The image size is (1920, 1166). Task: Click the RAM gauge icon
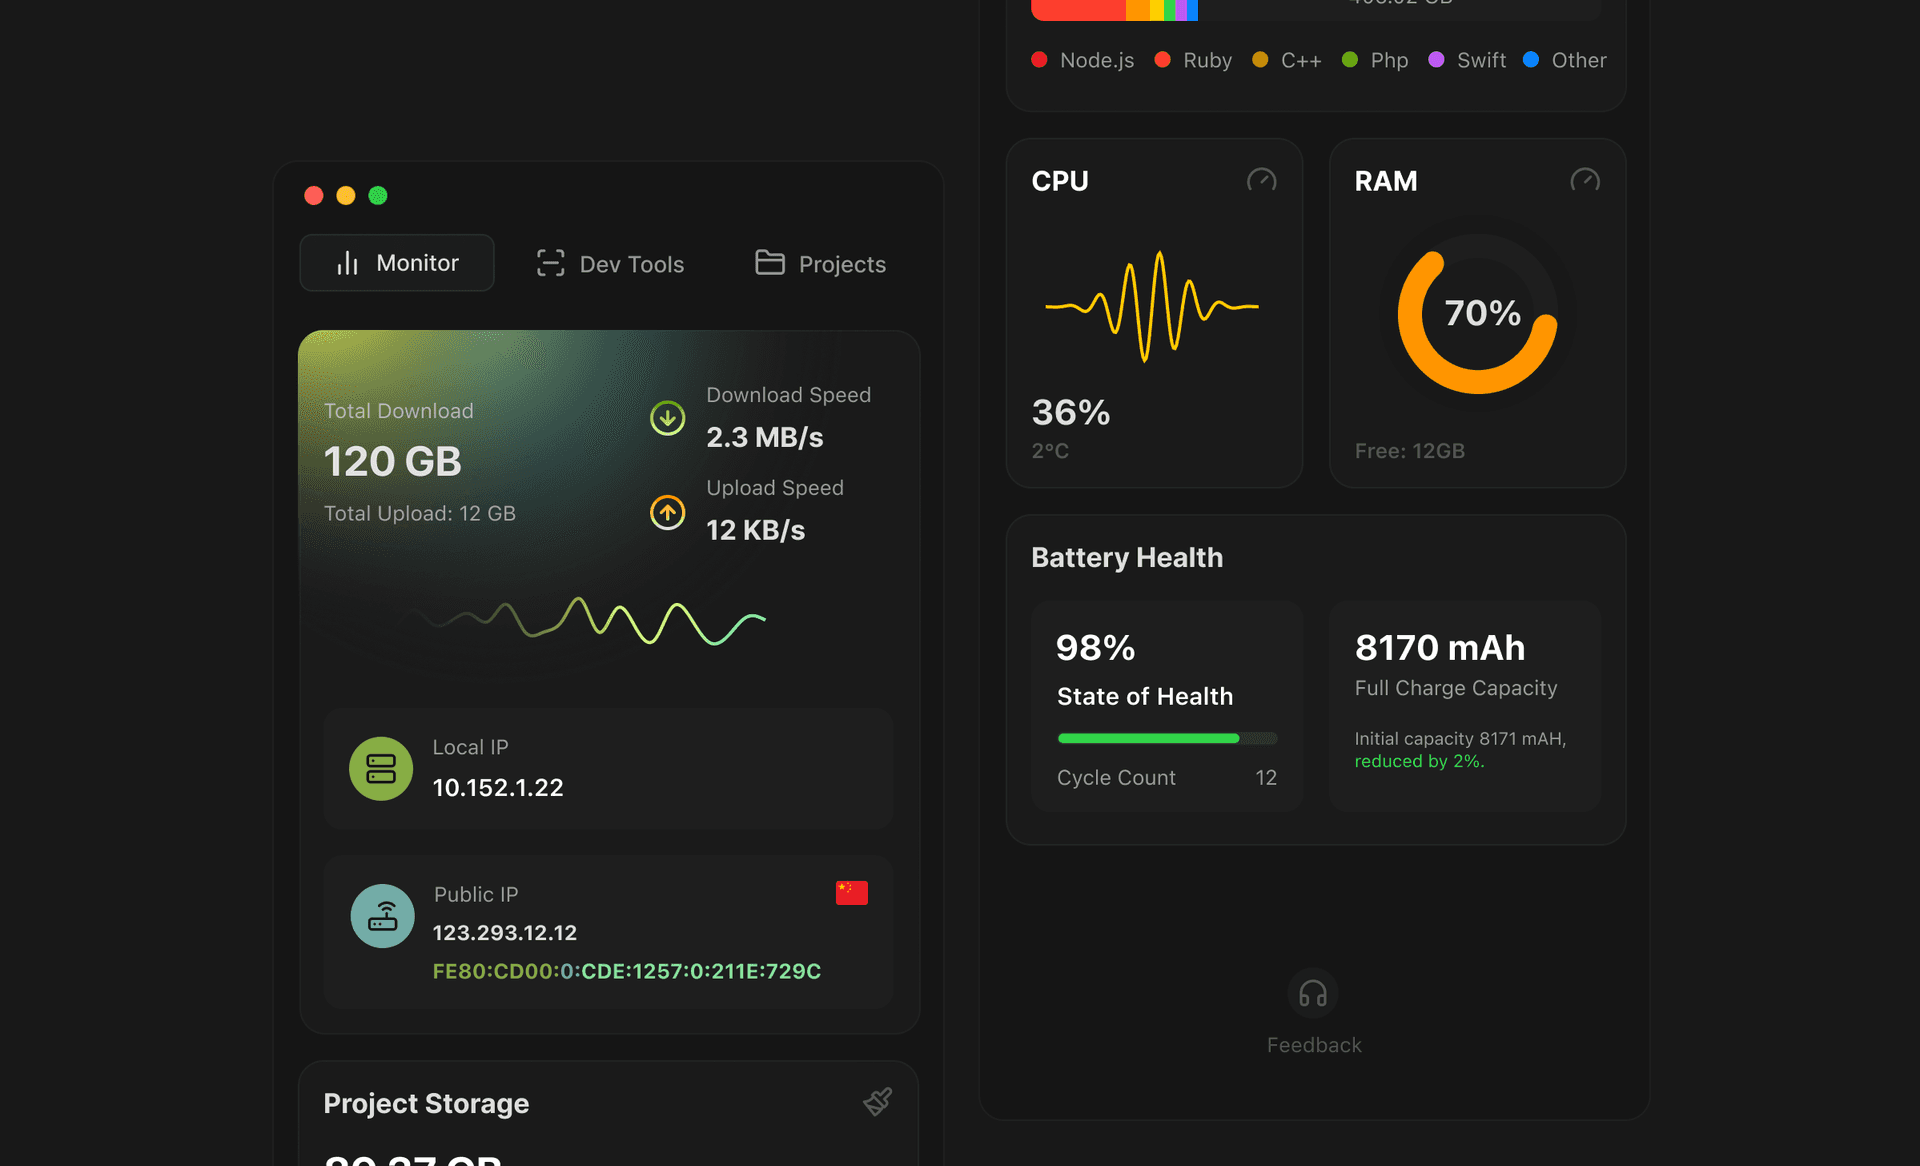(x=1584, y=180)
